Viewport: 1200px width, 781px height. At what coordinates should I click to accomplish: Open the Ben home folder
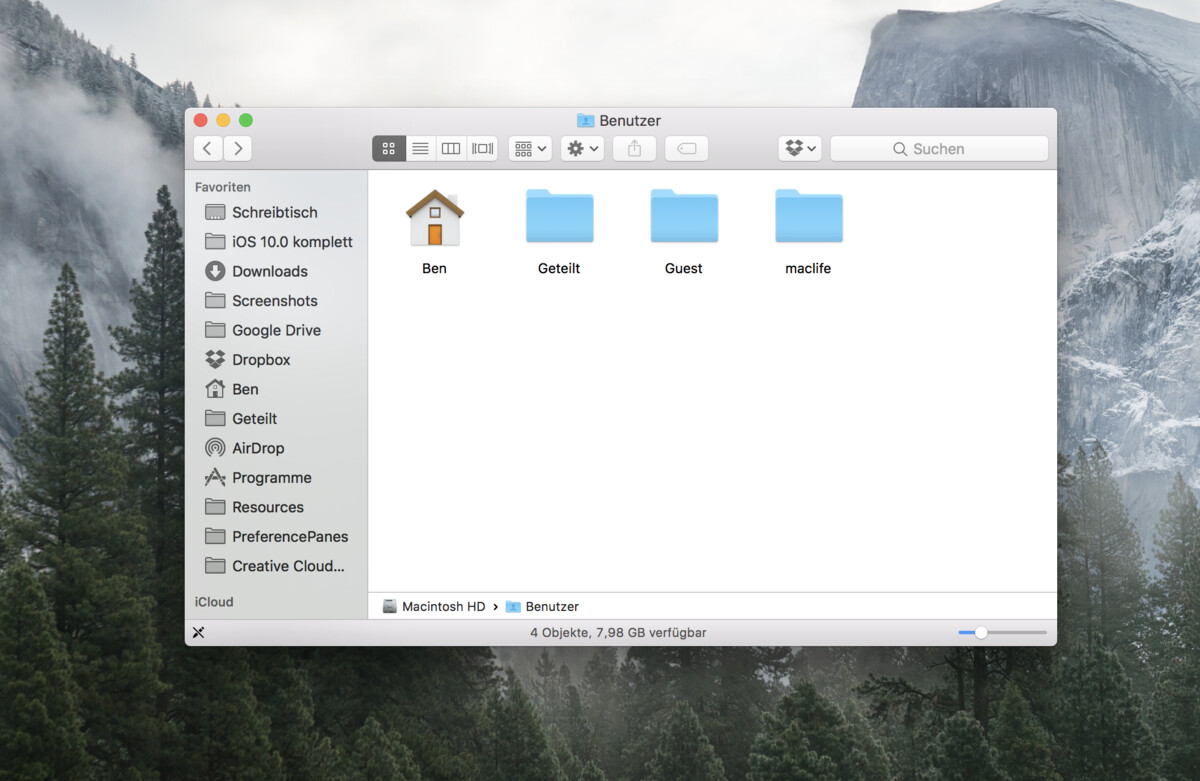click(434, 216)
